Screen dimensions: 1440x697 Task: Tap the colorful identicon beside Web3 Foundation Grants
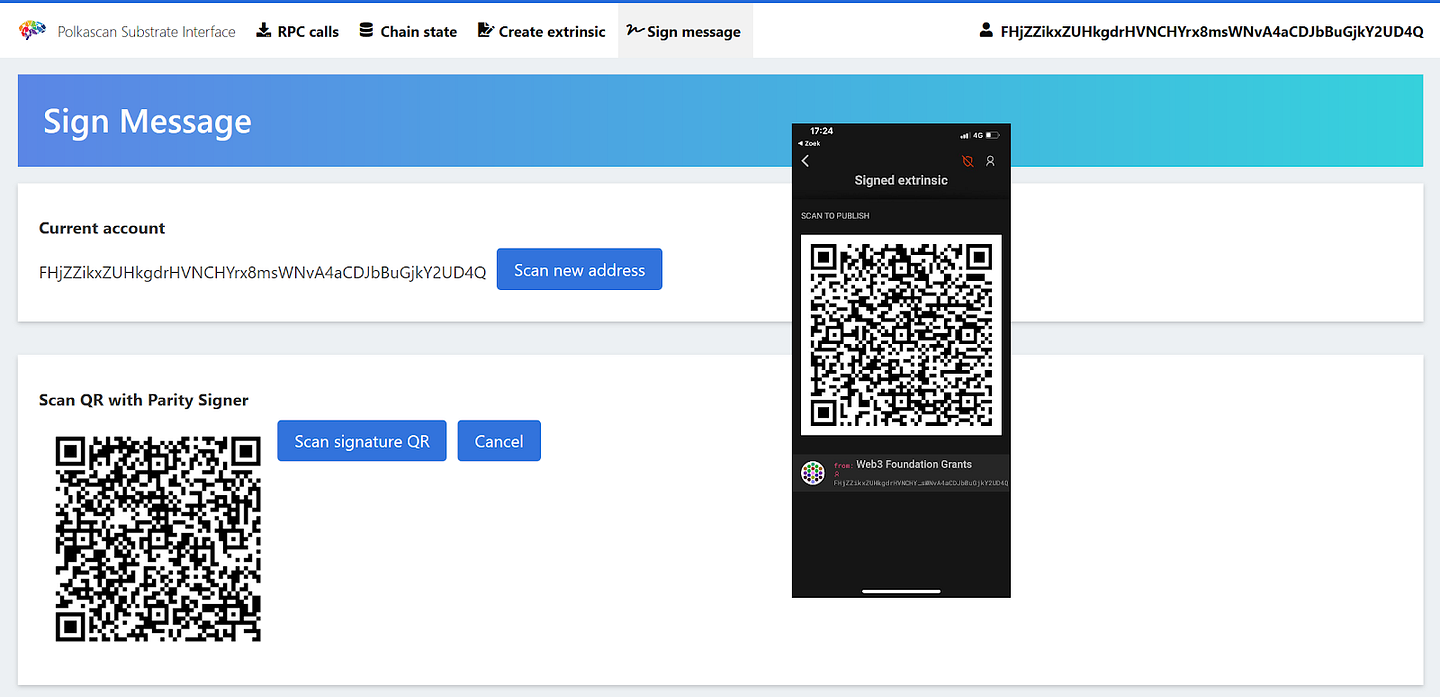pos(813,473)
